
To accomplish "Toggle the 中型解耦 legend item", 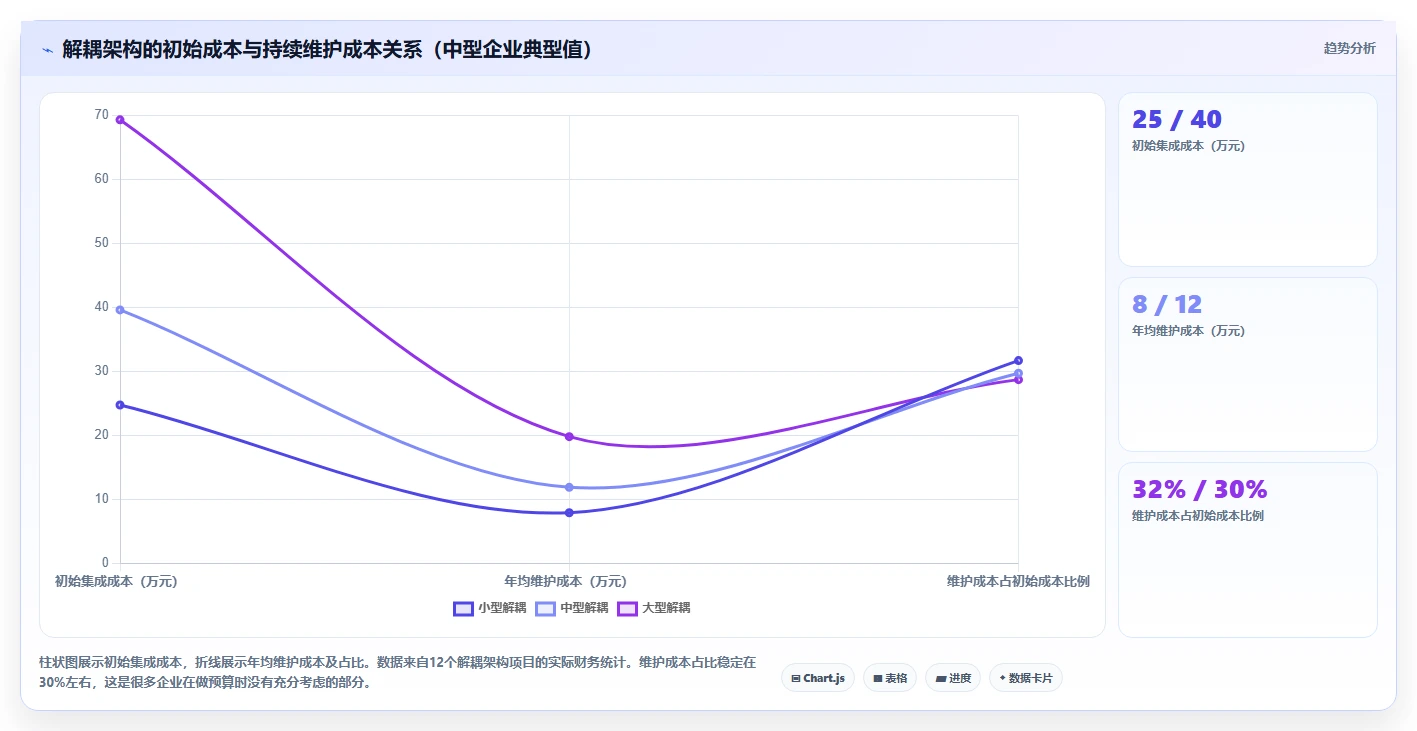I will click(572, 608).
